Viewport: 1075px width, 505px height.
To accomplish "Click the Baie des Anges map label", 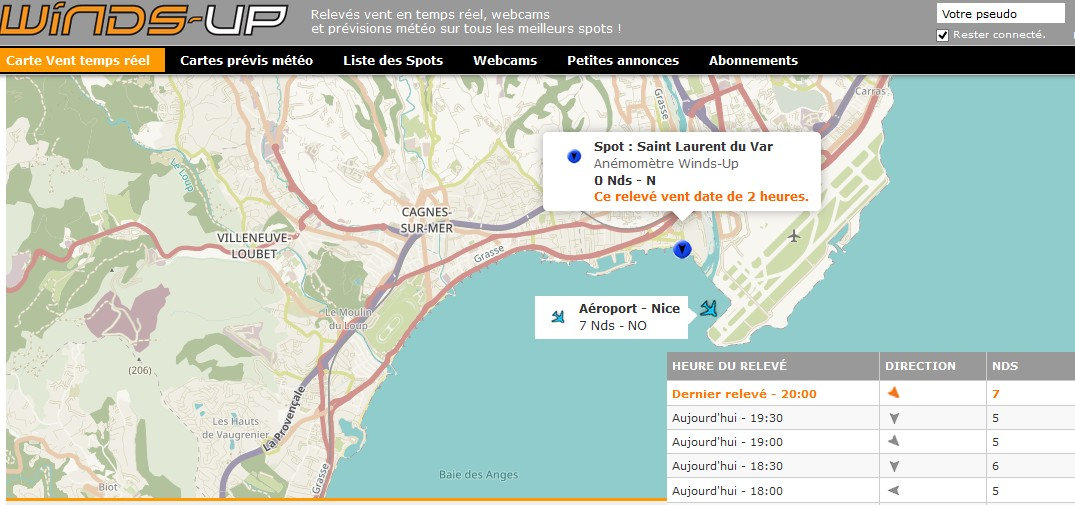I will (x=479, y=474).
